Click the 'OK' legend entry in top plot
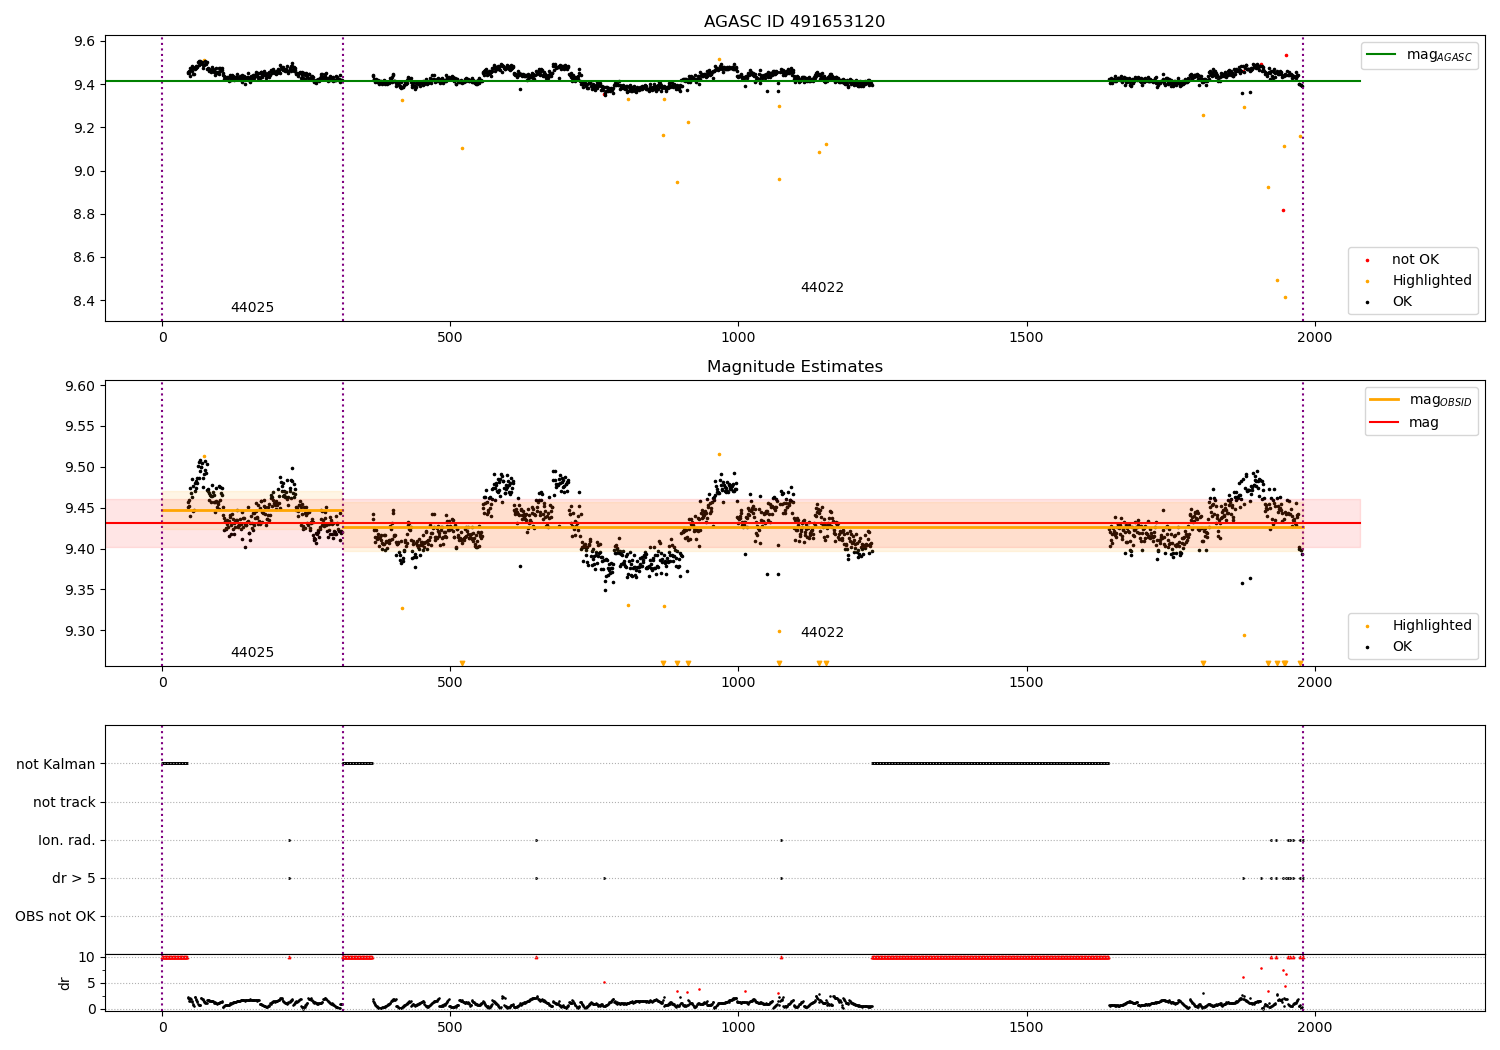The height and width of the screenshot is (1050, 1500). coord(1401,302)
